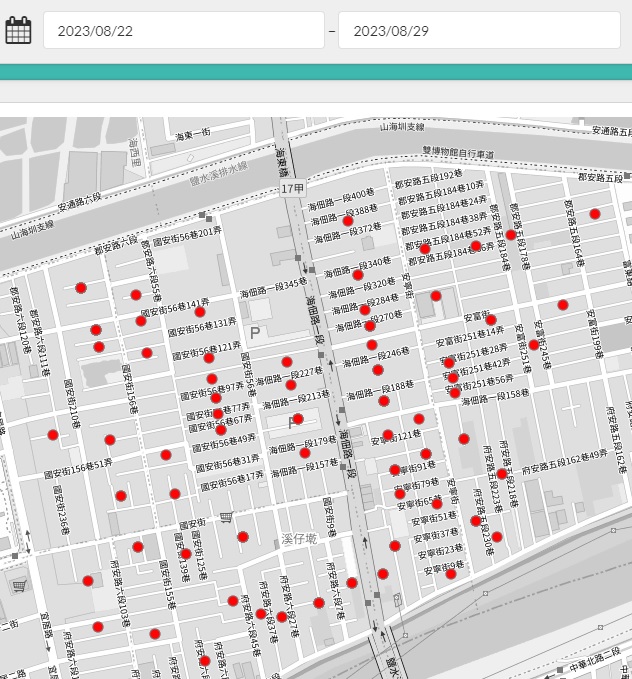This screenshot has width=632, height=679.
Task: Open the calendar date picker icon
Action: [x=18, y=30]
